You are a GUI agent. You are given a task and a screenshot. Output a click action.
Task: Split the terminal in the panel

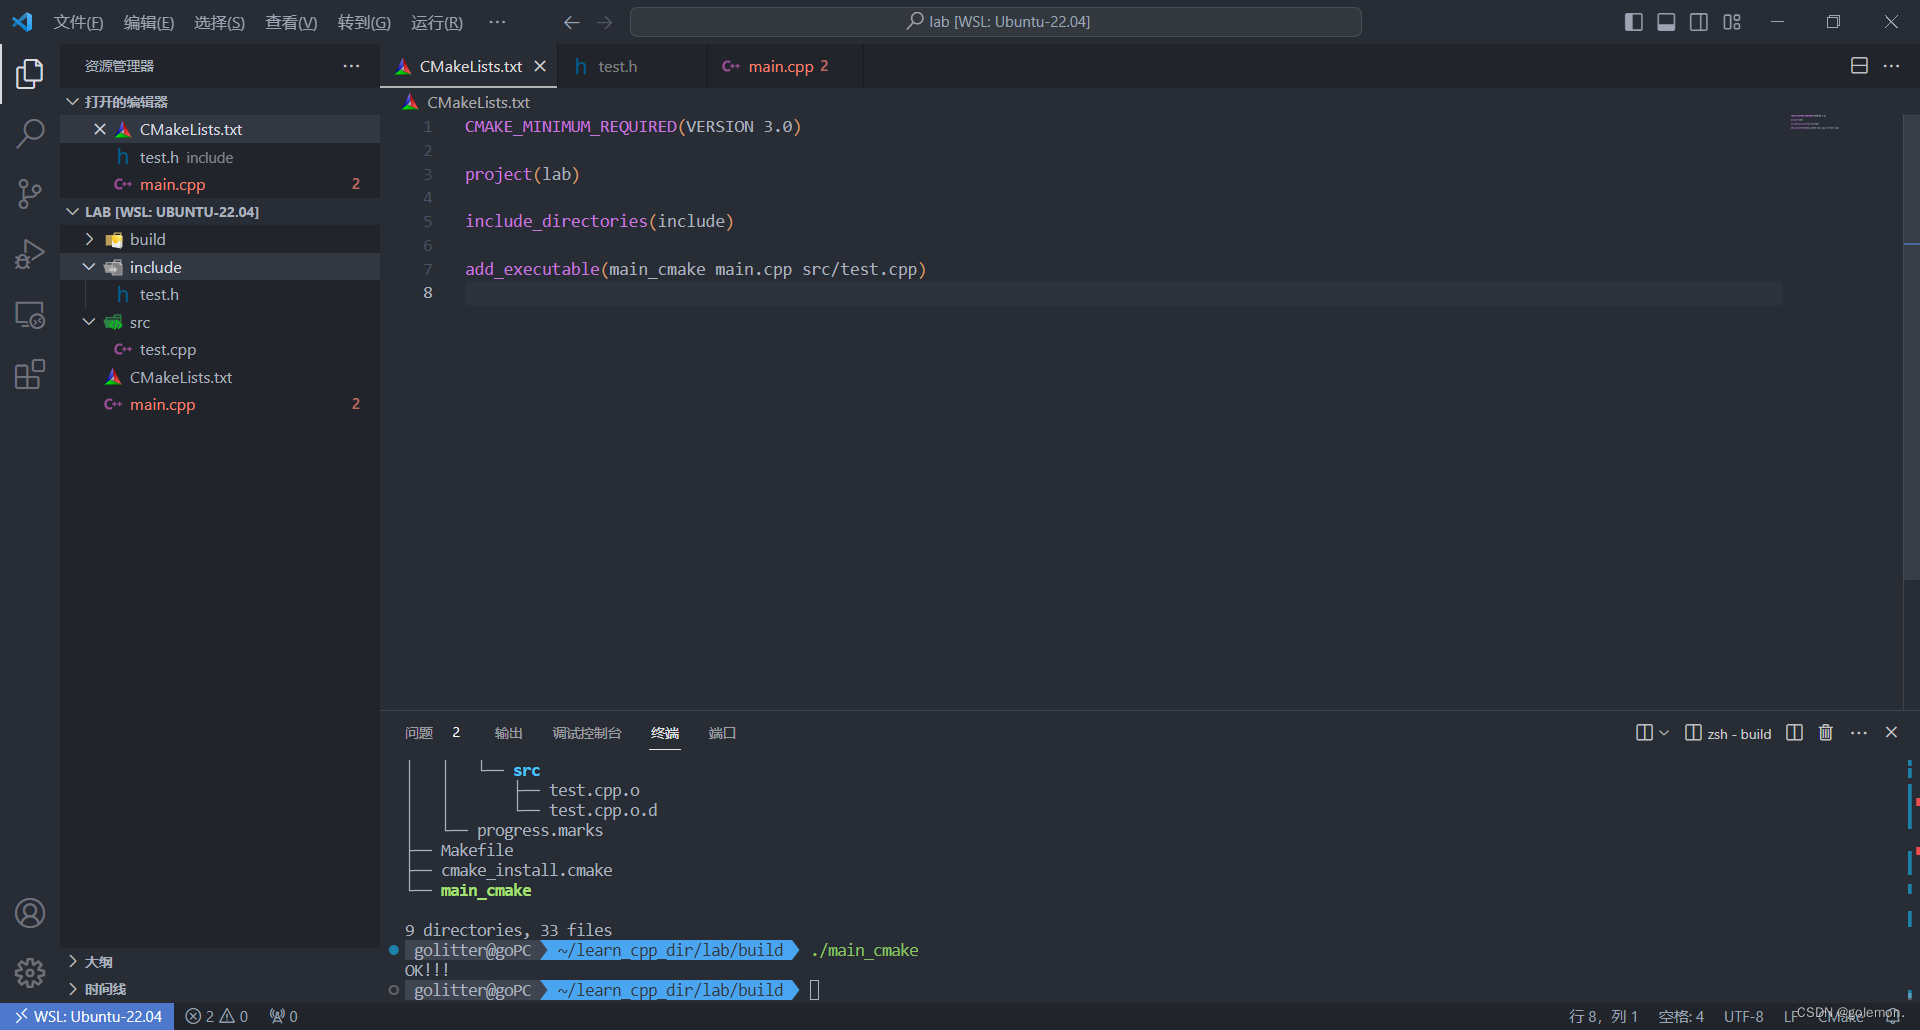click(x=1794, y=733)
